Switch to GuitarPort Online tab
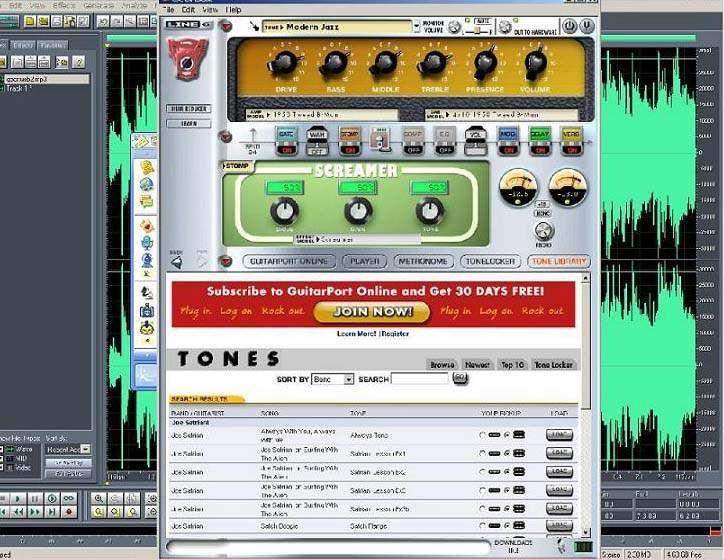 289,261
